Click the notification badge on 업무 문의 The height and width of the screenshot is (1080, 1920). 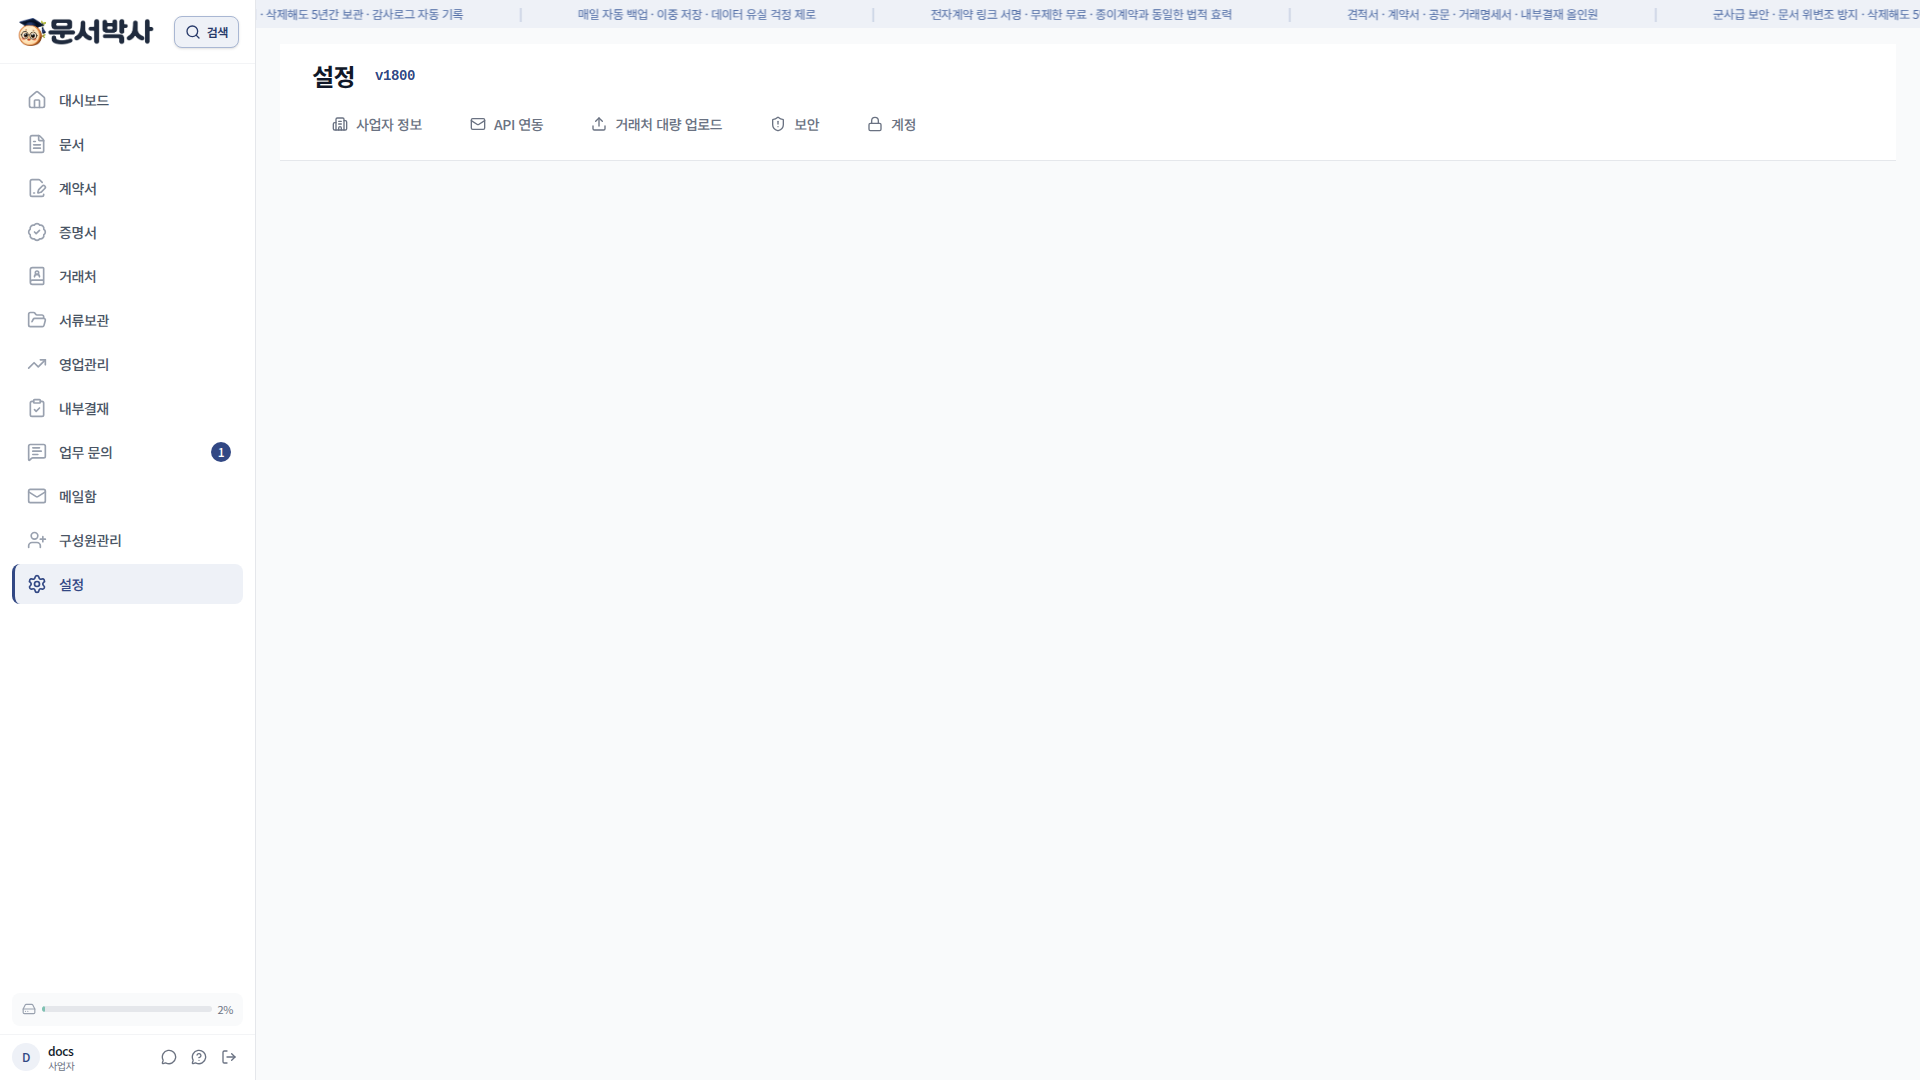(221, 452)
